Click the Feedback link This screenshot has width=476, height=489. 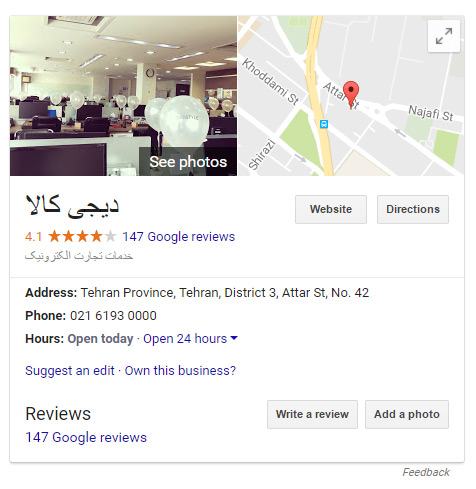[x=426, y=472]
